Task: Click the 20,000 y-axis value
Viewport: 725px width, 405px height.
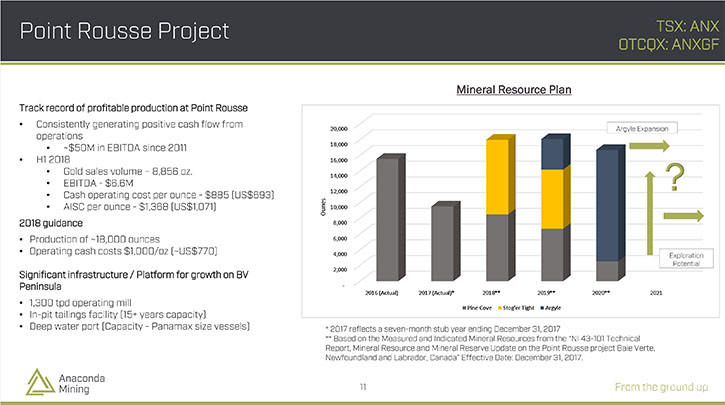Action: tap(339, 129)
